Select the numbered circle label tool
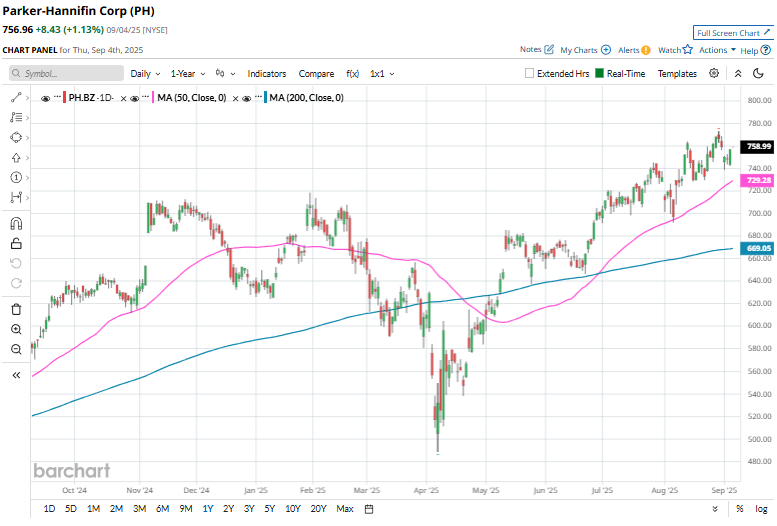Viewport: 777px width, 526px height. pyautogui.click(x=16, y=177)
